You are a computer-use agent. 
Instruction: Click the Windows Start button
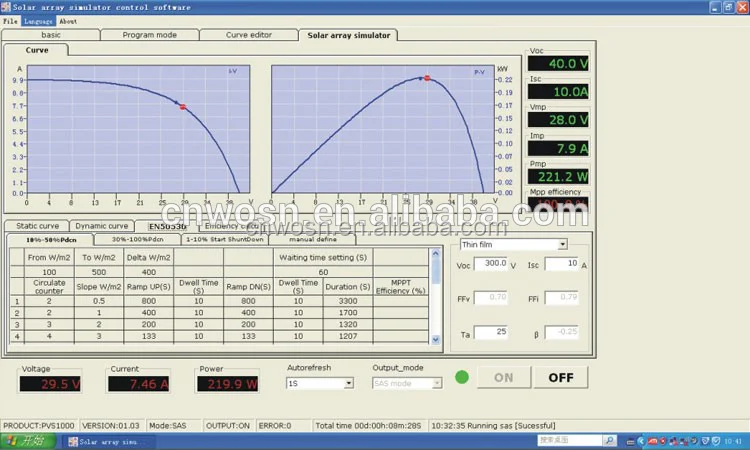click(29, 440)
